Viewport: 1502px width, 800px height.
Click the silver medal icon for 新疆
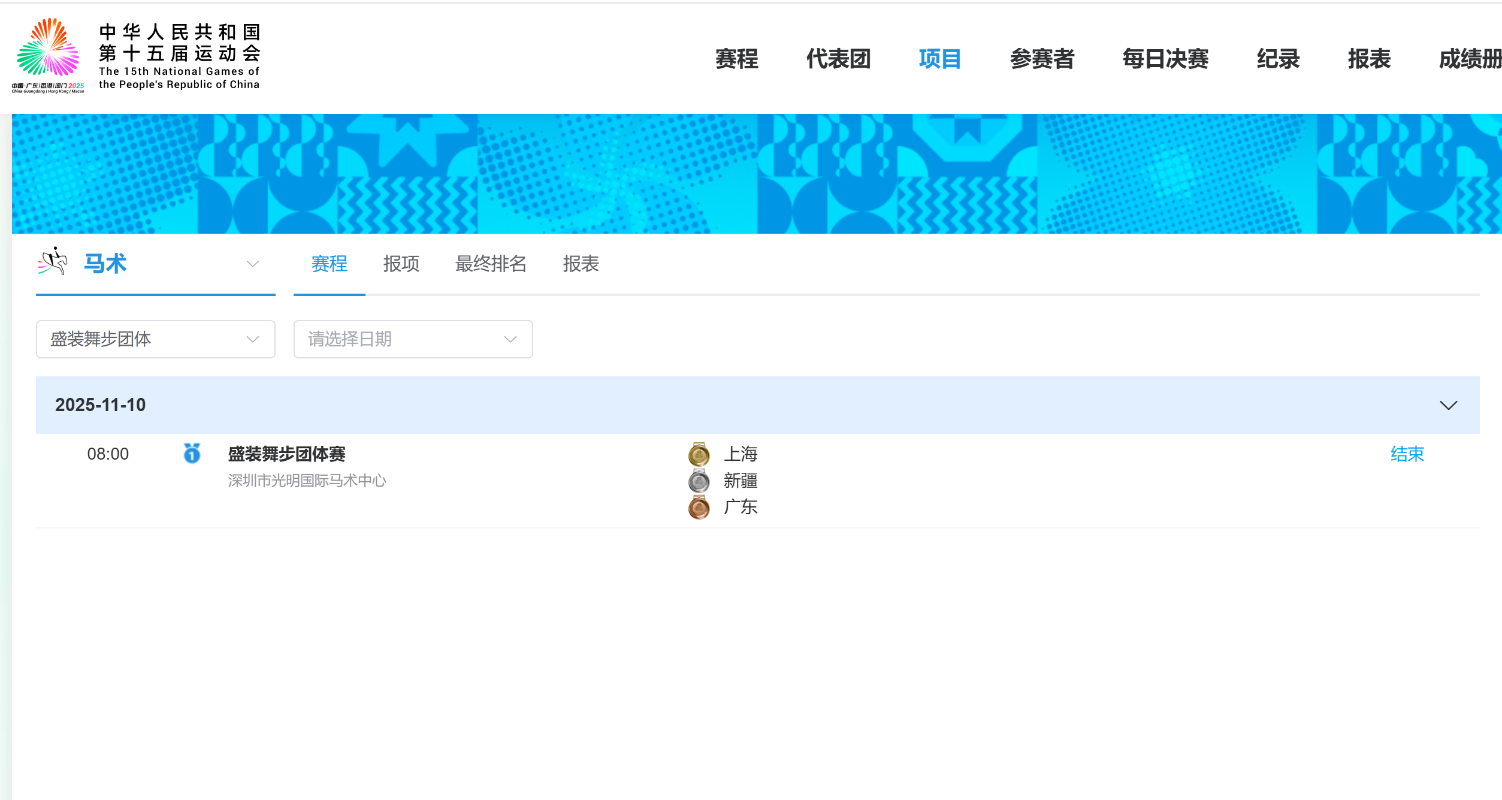pos(699,481)
